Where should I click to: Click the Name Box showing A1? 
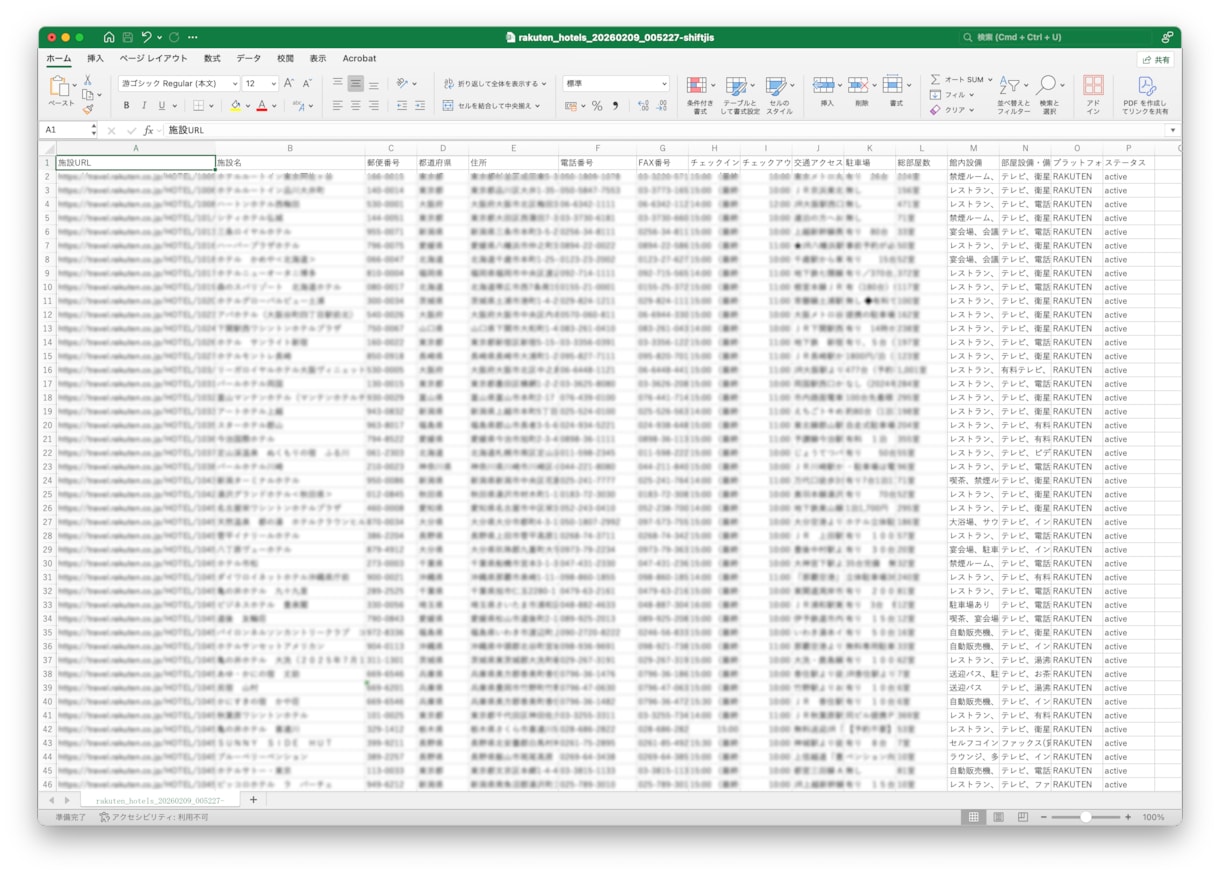point(64,130)
